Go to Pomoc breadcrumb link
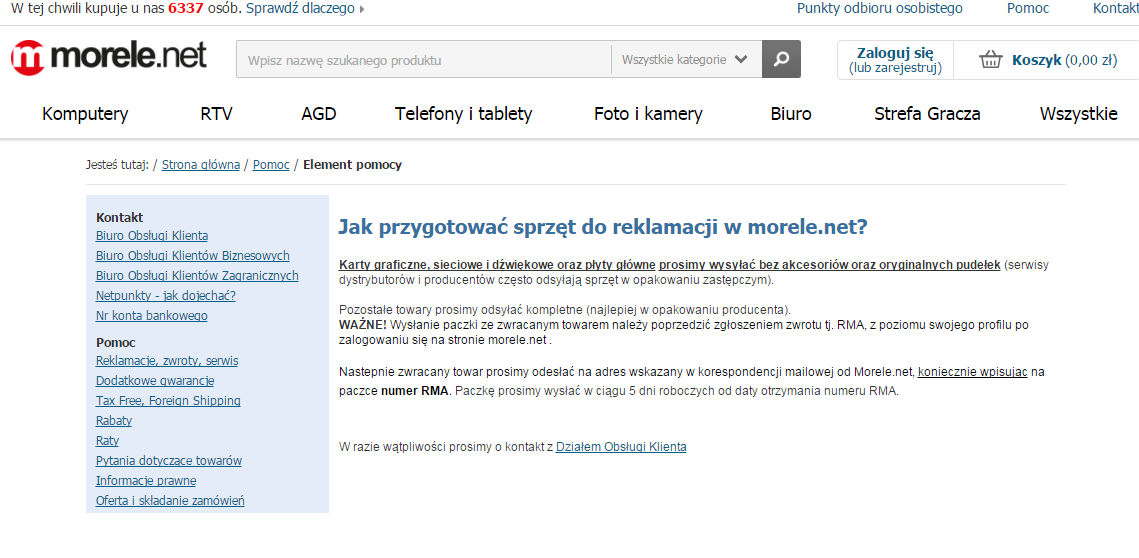This screenshot has height=558, width=1139. pyautogui.click(x=271, y=165)
